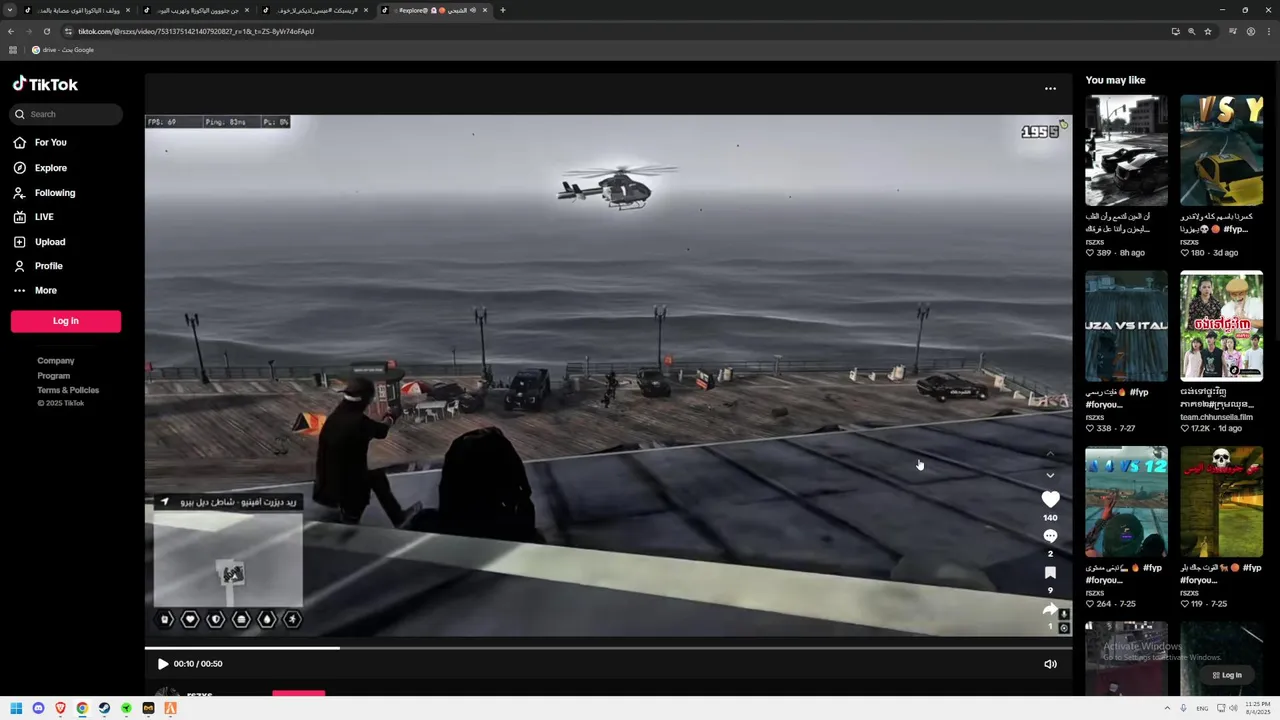Open the Chrome profile avatar

(1251, 31)
